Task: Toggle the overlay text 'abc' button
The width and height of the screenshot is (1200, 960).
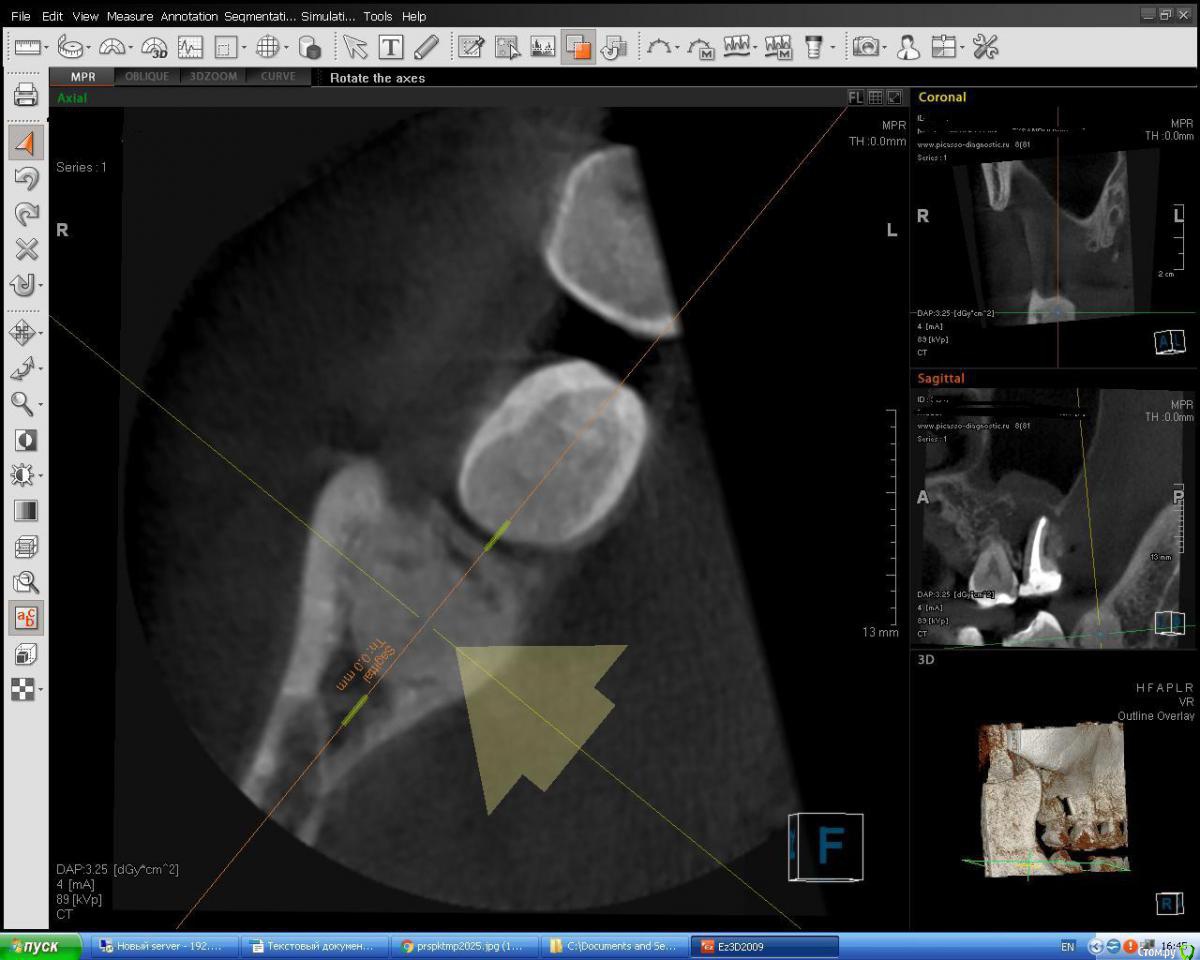Action: pos(26,618)
